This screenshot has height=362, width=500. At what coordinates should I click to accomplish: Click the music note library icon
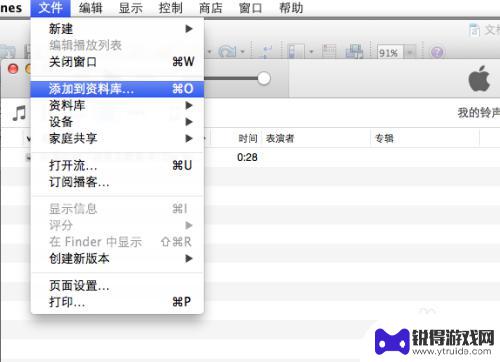point(19,113)
